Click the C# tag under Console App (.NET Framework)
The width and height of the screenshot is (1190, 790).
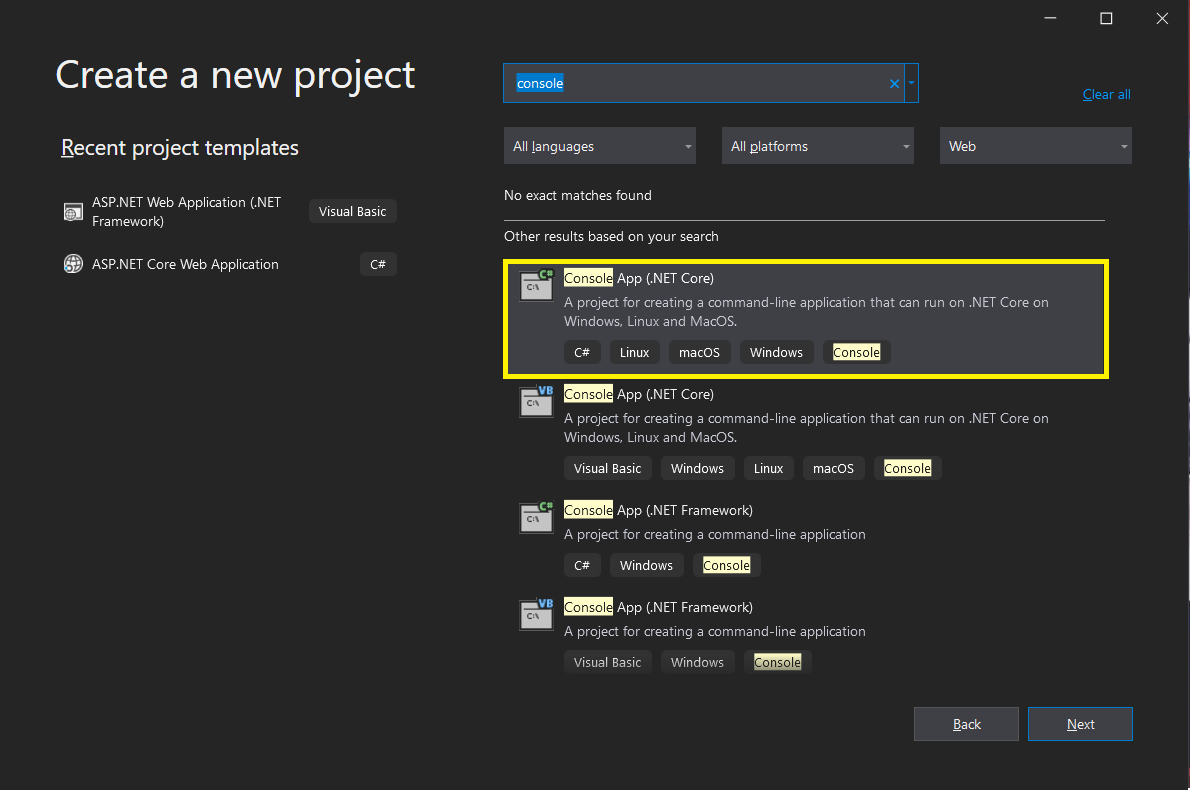pyautogui.click(x=582, y=565)
